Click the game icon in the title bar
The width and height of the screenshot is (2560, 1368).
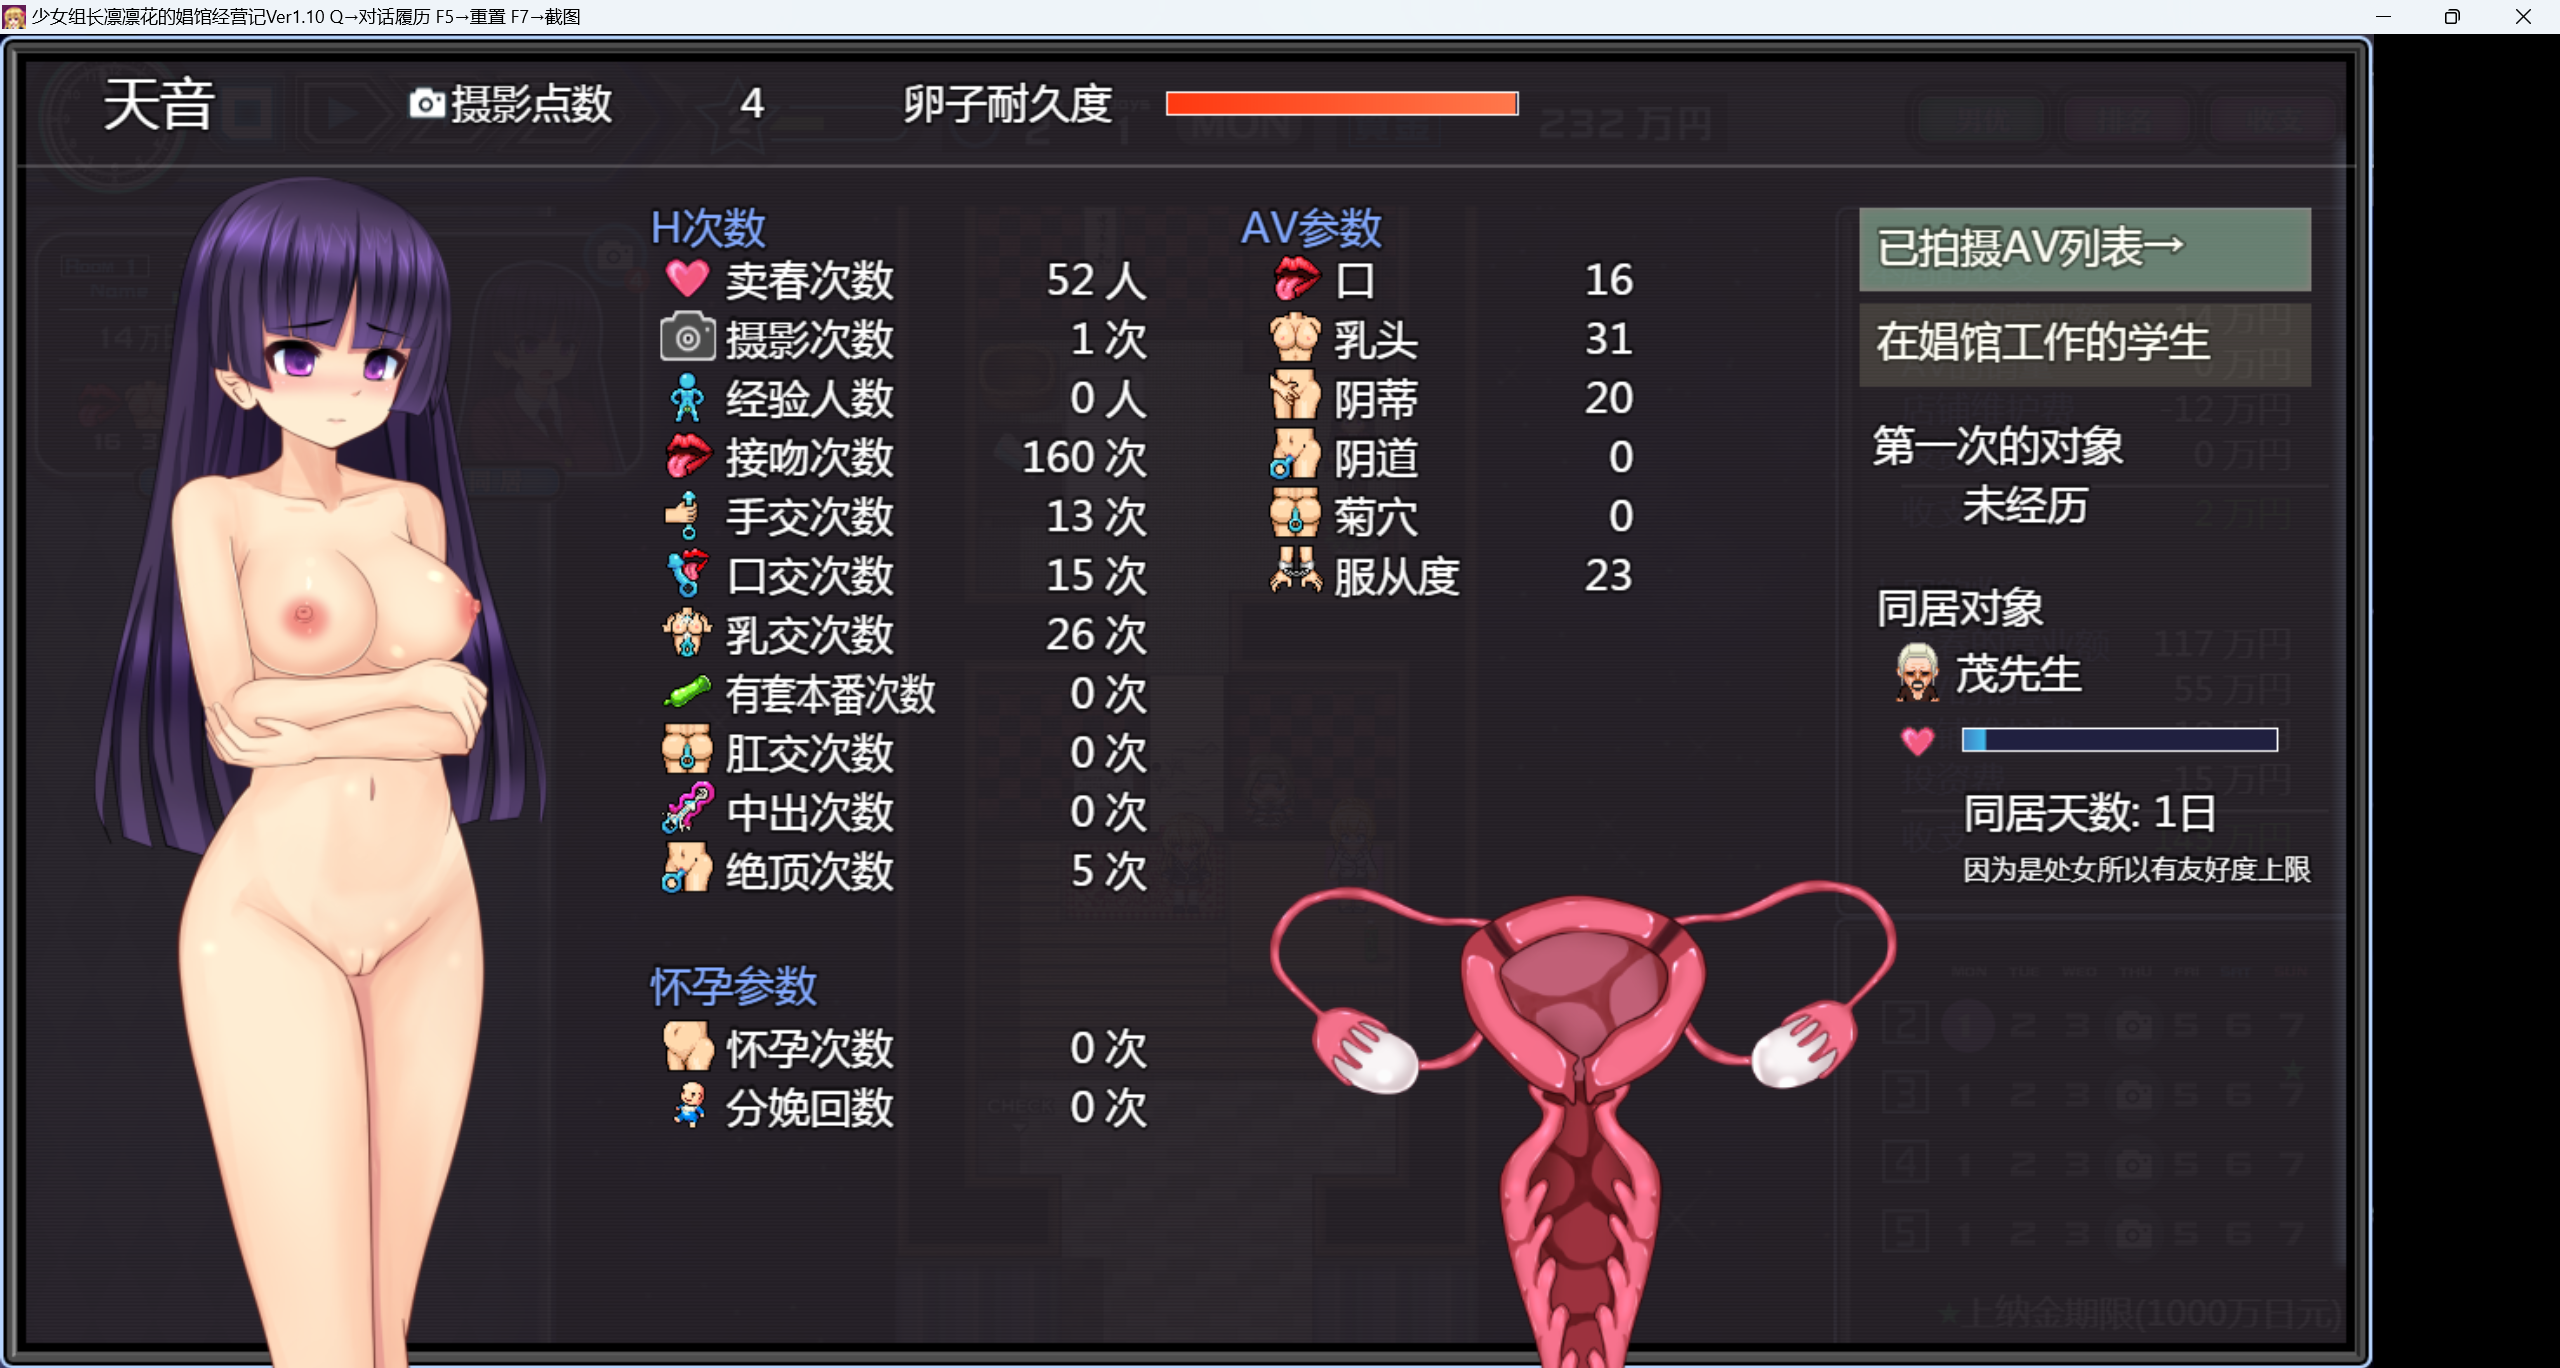(14, 17)
